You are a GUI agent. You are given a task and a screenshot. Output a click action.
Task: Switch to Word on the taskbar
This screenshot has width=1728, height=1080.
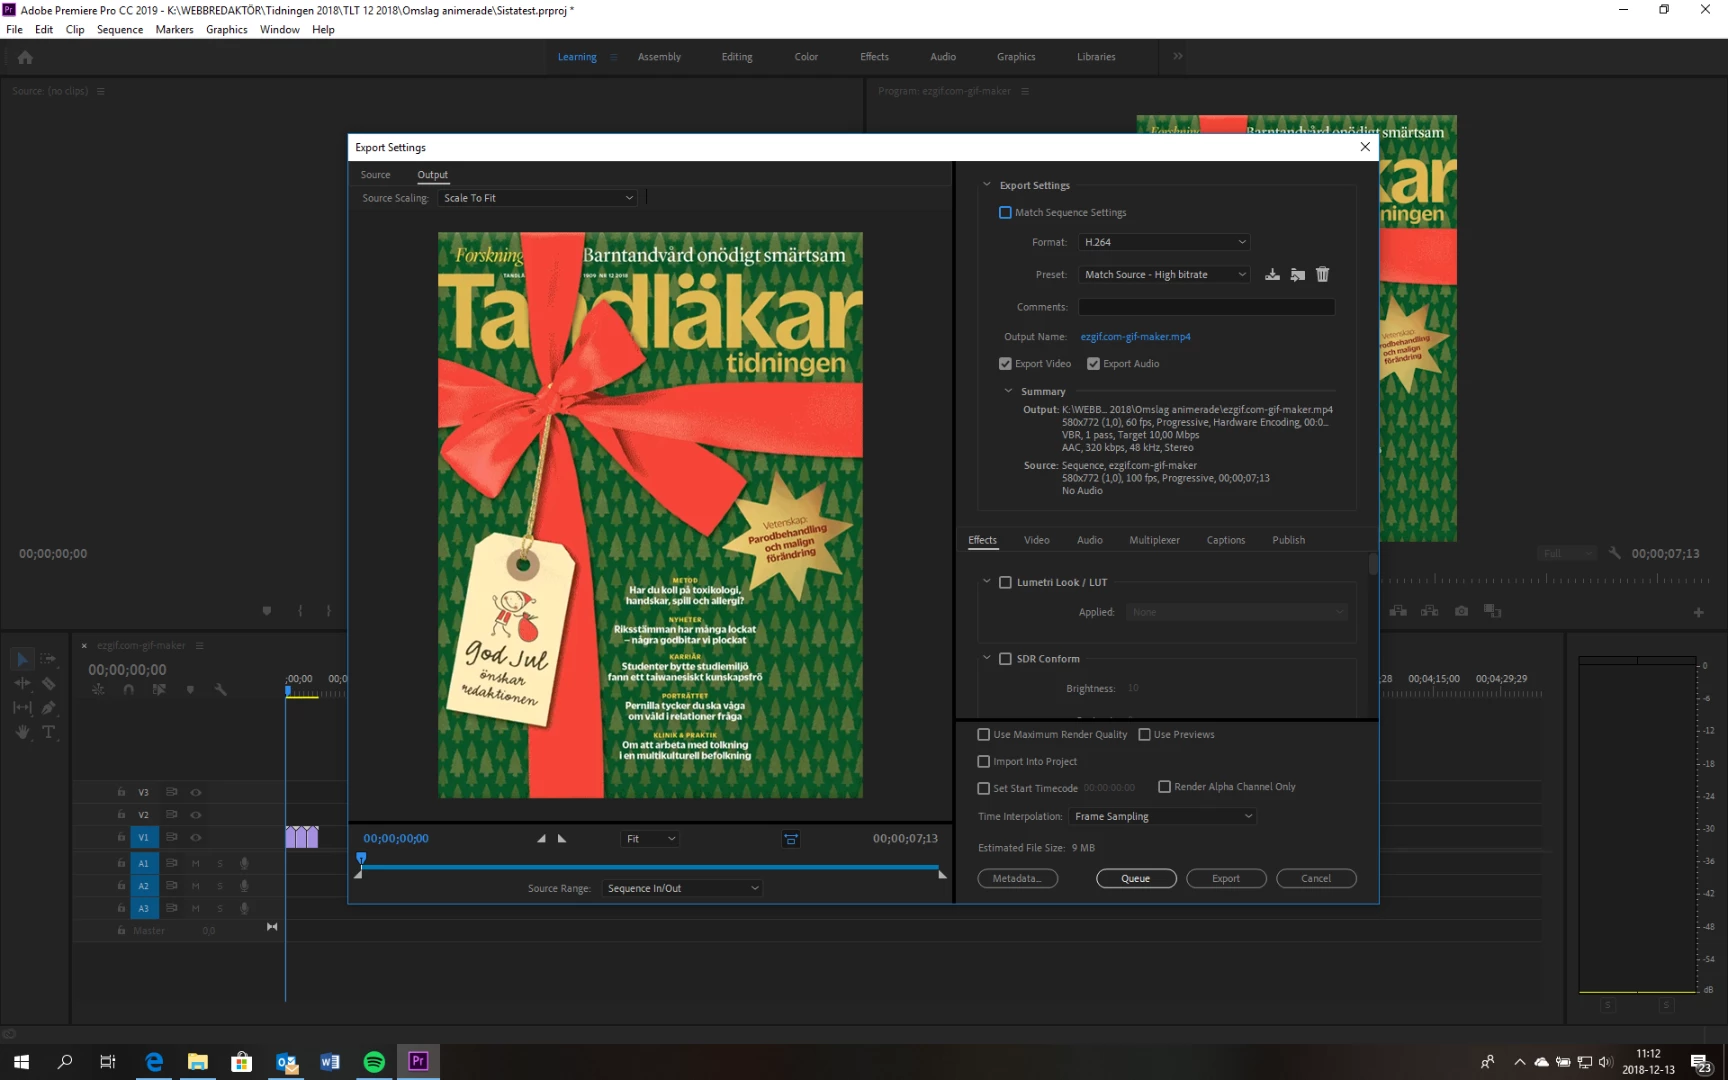point(330,1062)
